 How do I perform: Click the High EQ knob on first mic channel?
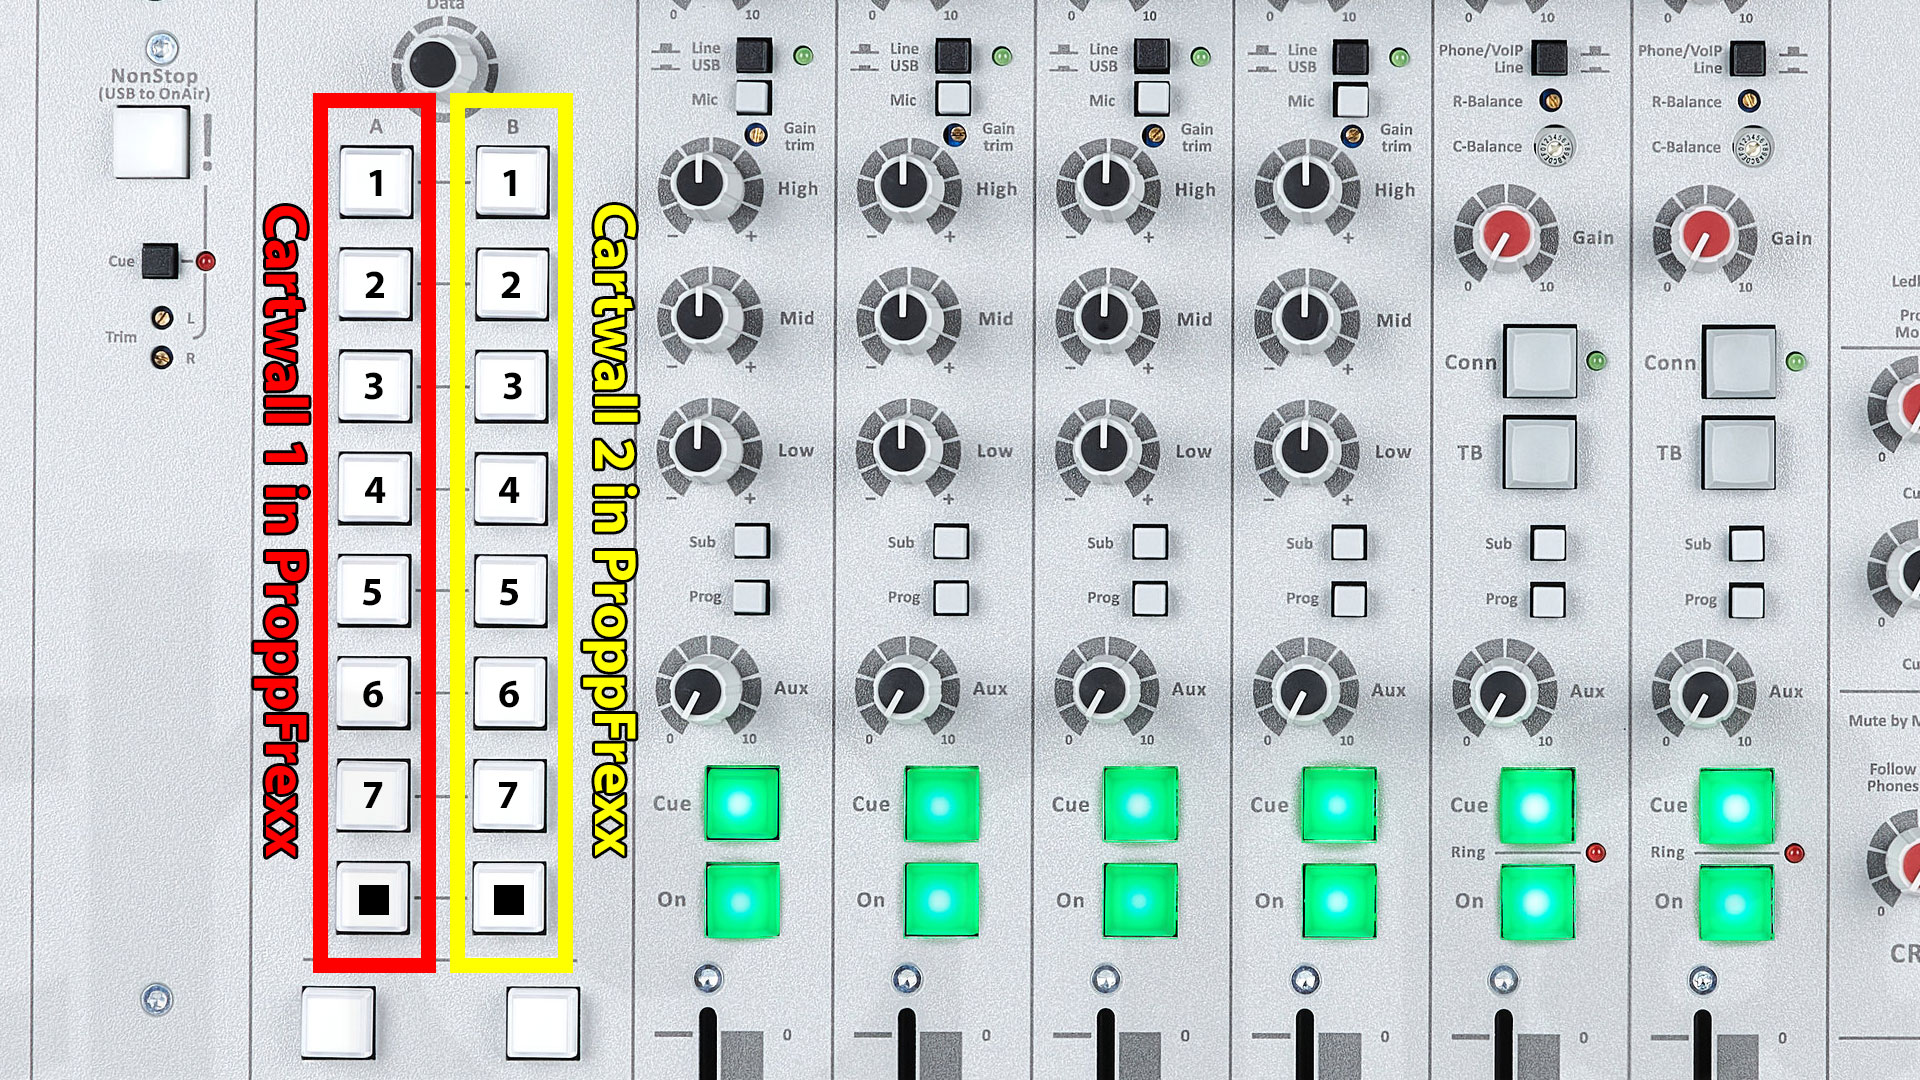tap(702, 185)
